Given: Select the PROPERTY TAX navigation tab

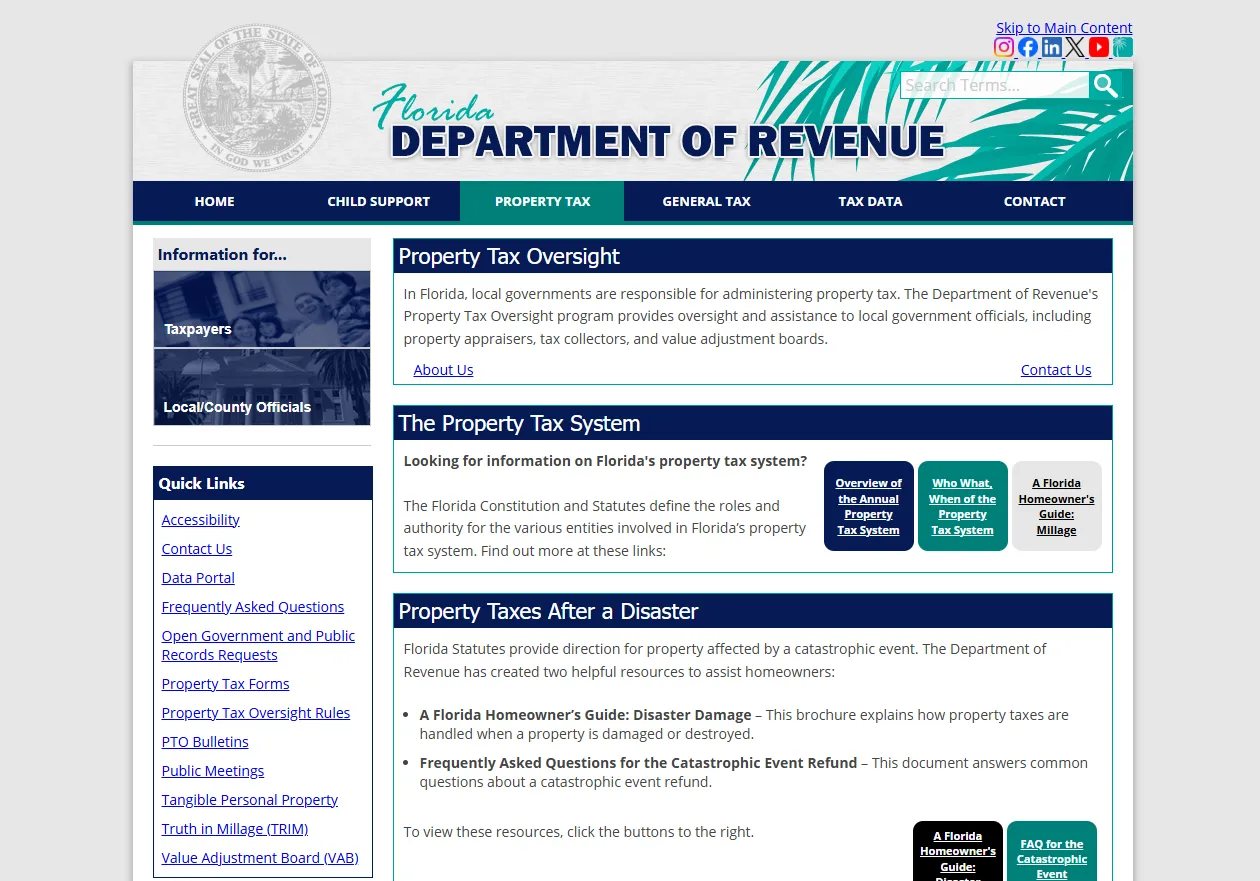Looking at the screenshot, I should pos(542,201).
